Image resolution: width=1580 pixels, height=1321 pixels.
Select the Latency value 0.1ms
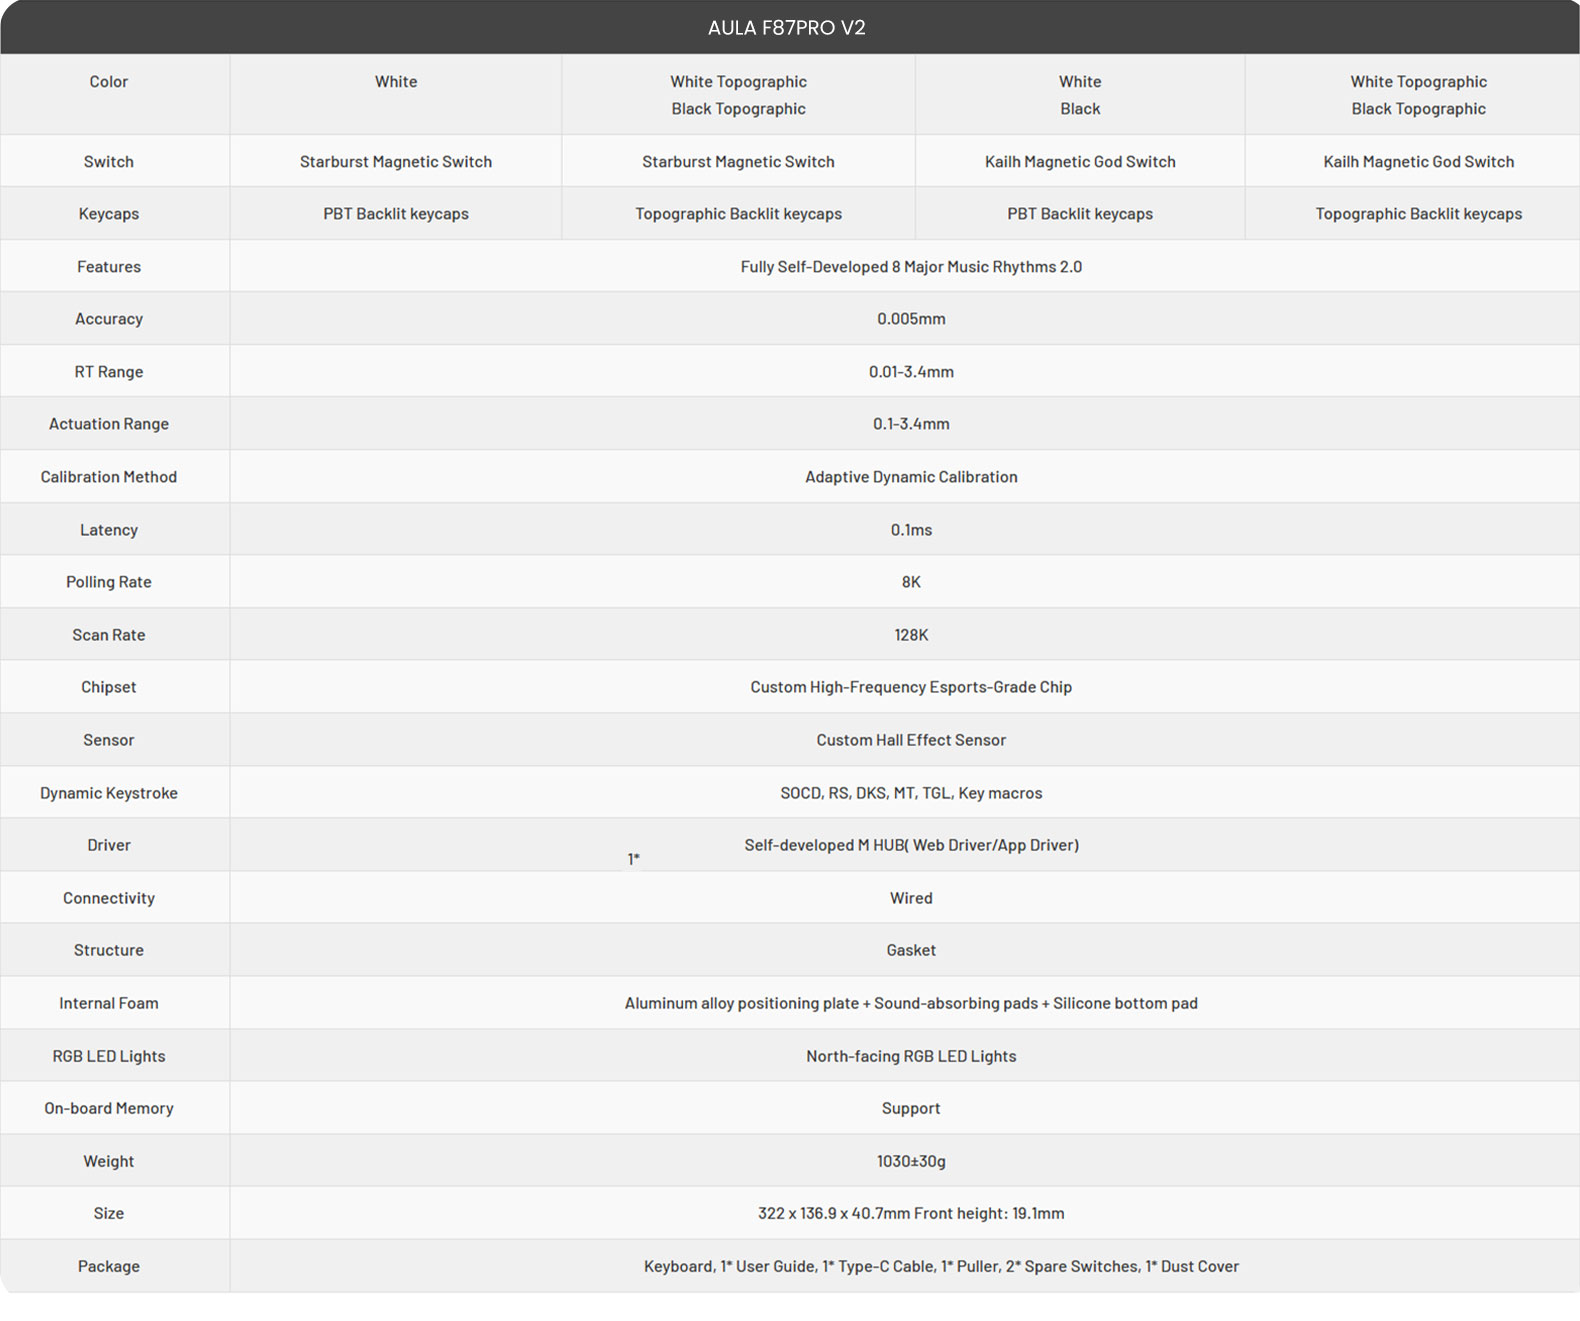click(911, 530)
